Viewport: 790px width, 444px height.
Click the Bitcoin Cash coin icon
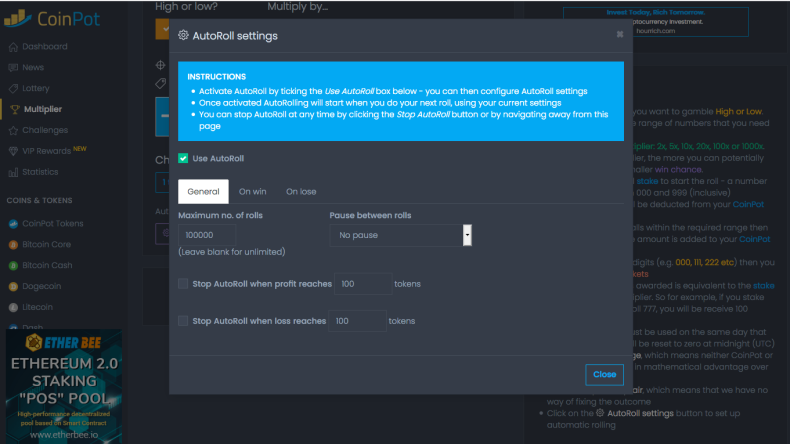coord(14,266)
